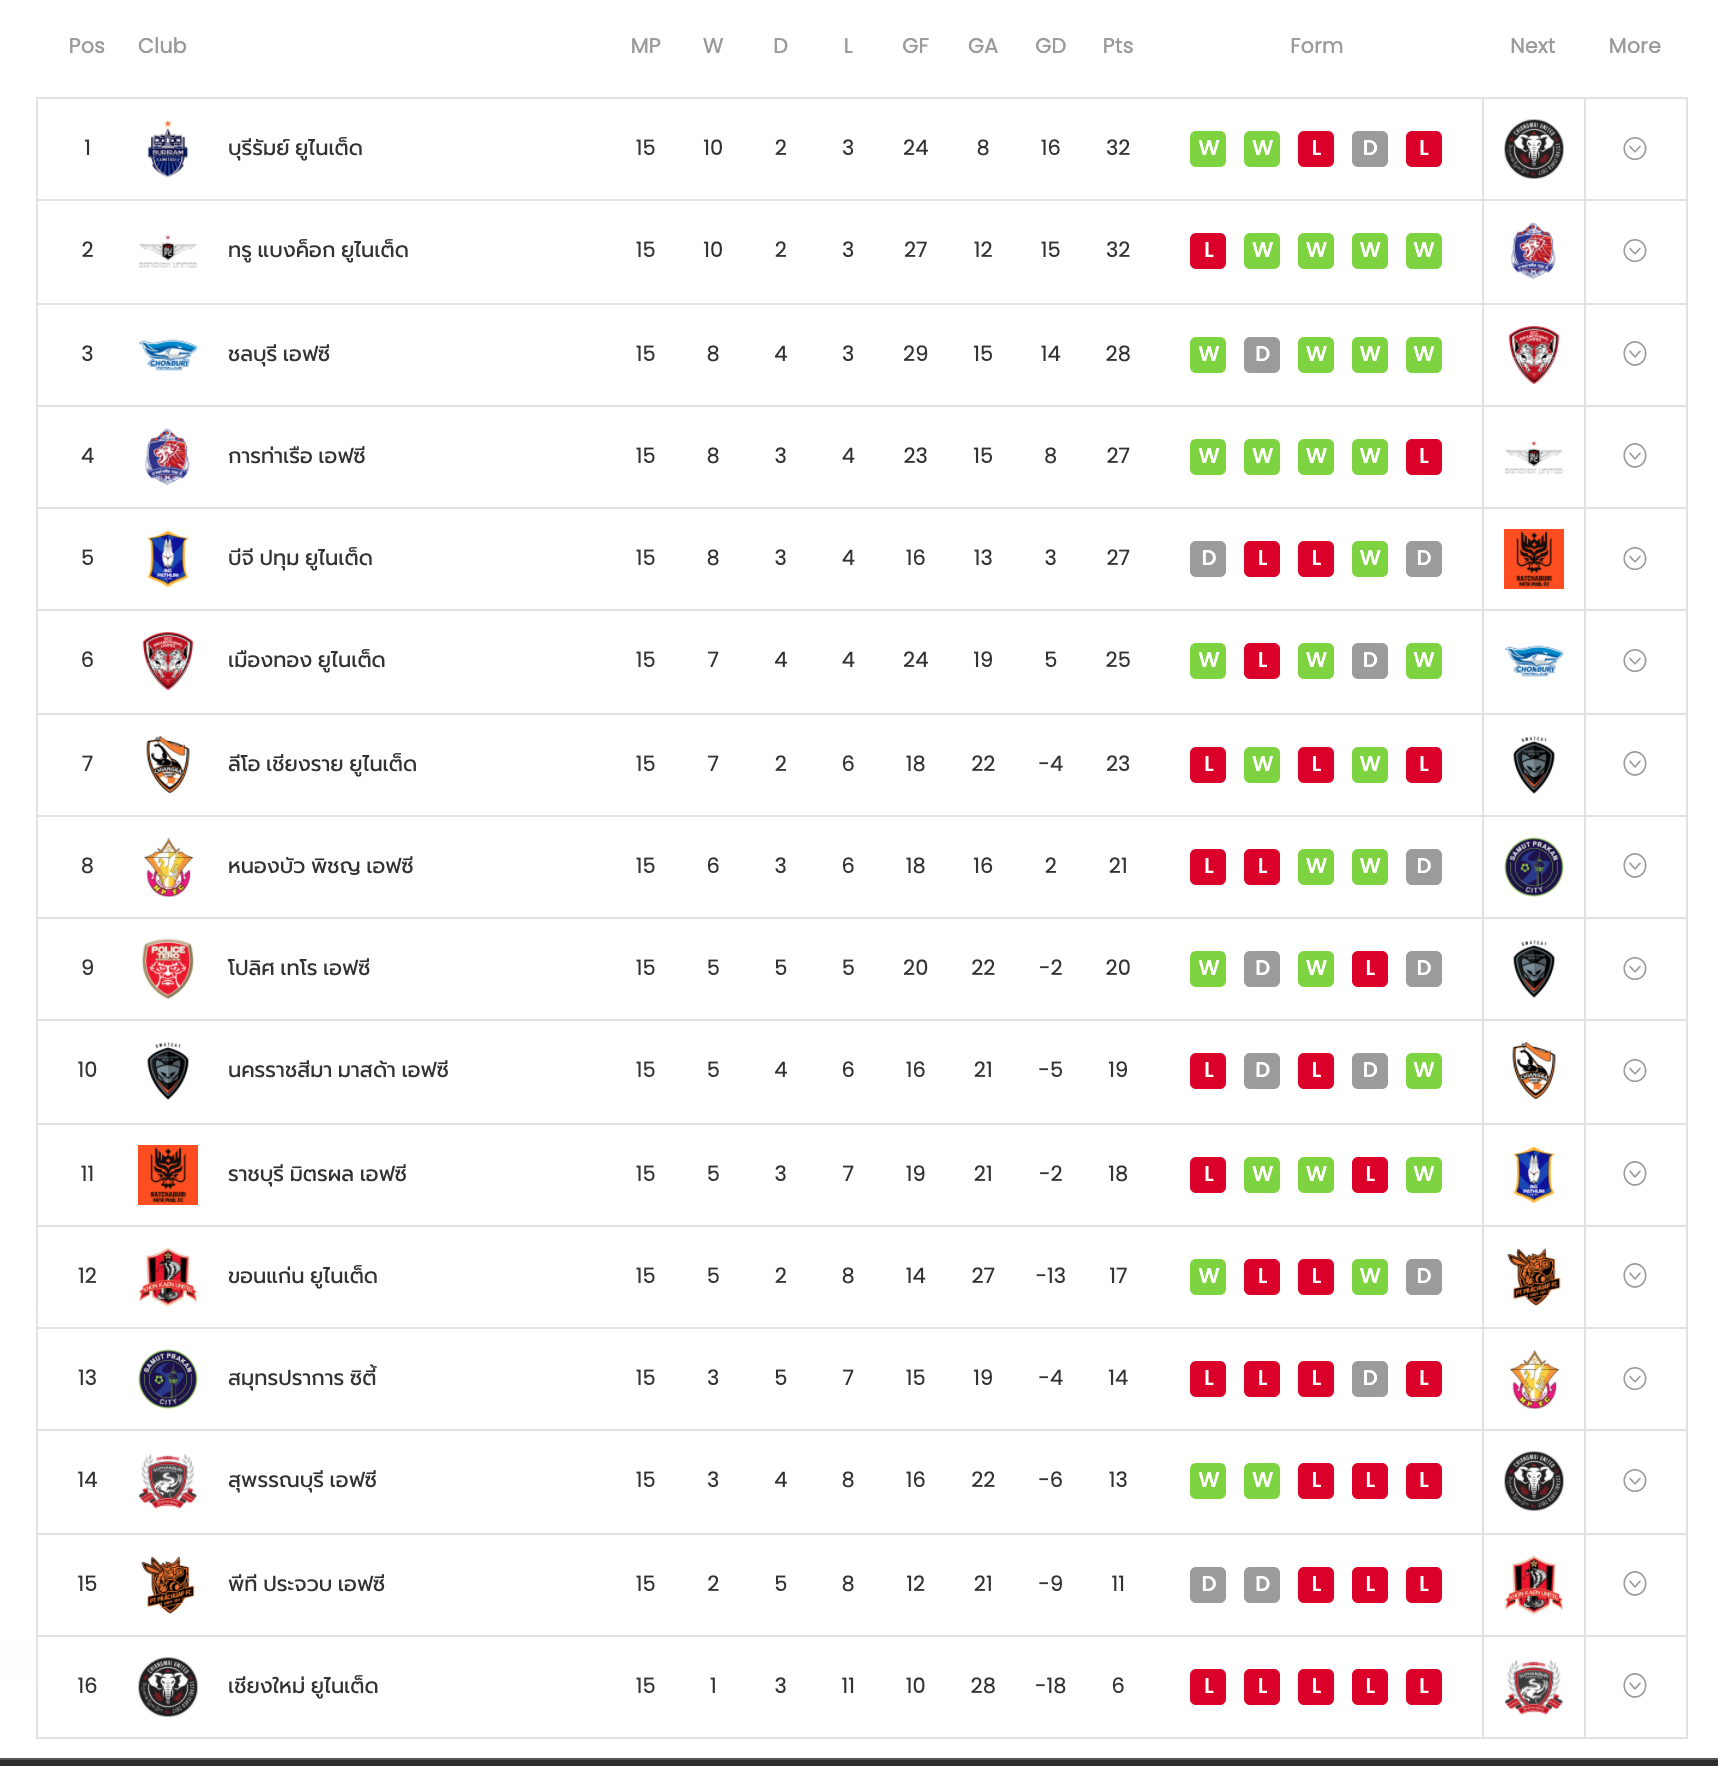Screen dimensions: 1718x1766
Task: Expand more details for Chonburi FC row
Action: click(x=1635, y=354)
